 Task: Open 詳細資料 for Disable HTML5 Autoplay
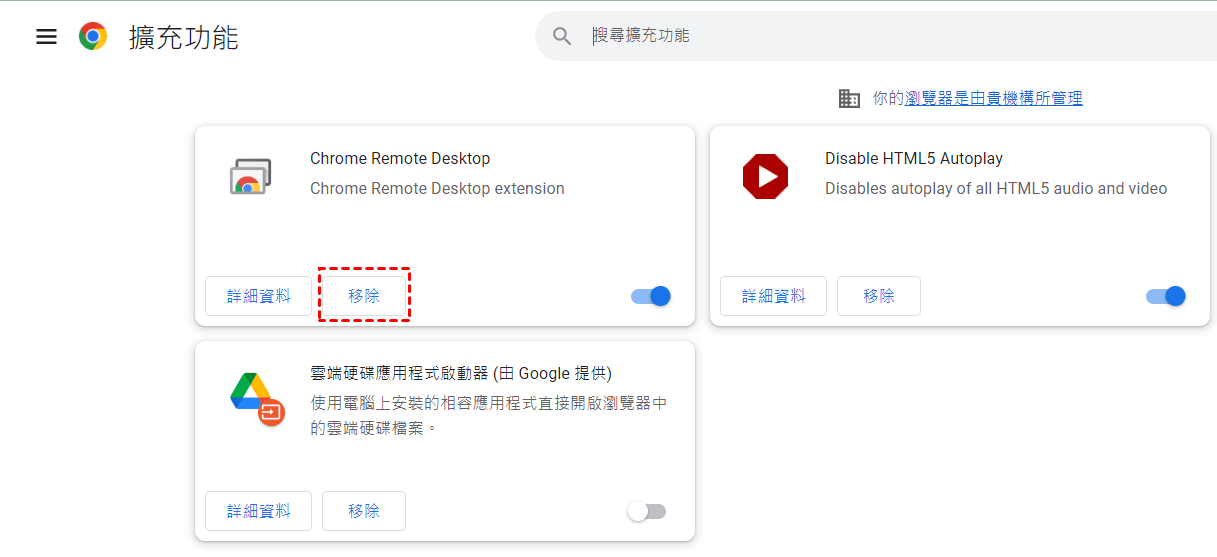coord(773,296)
